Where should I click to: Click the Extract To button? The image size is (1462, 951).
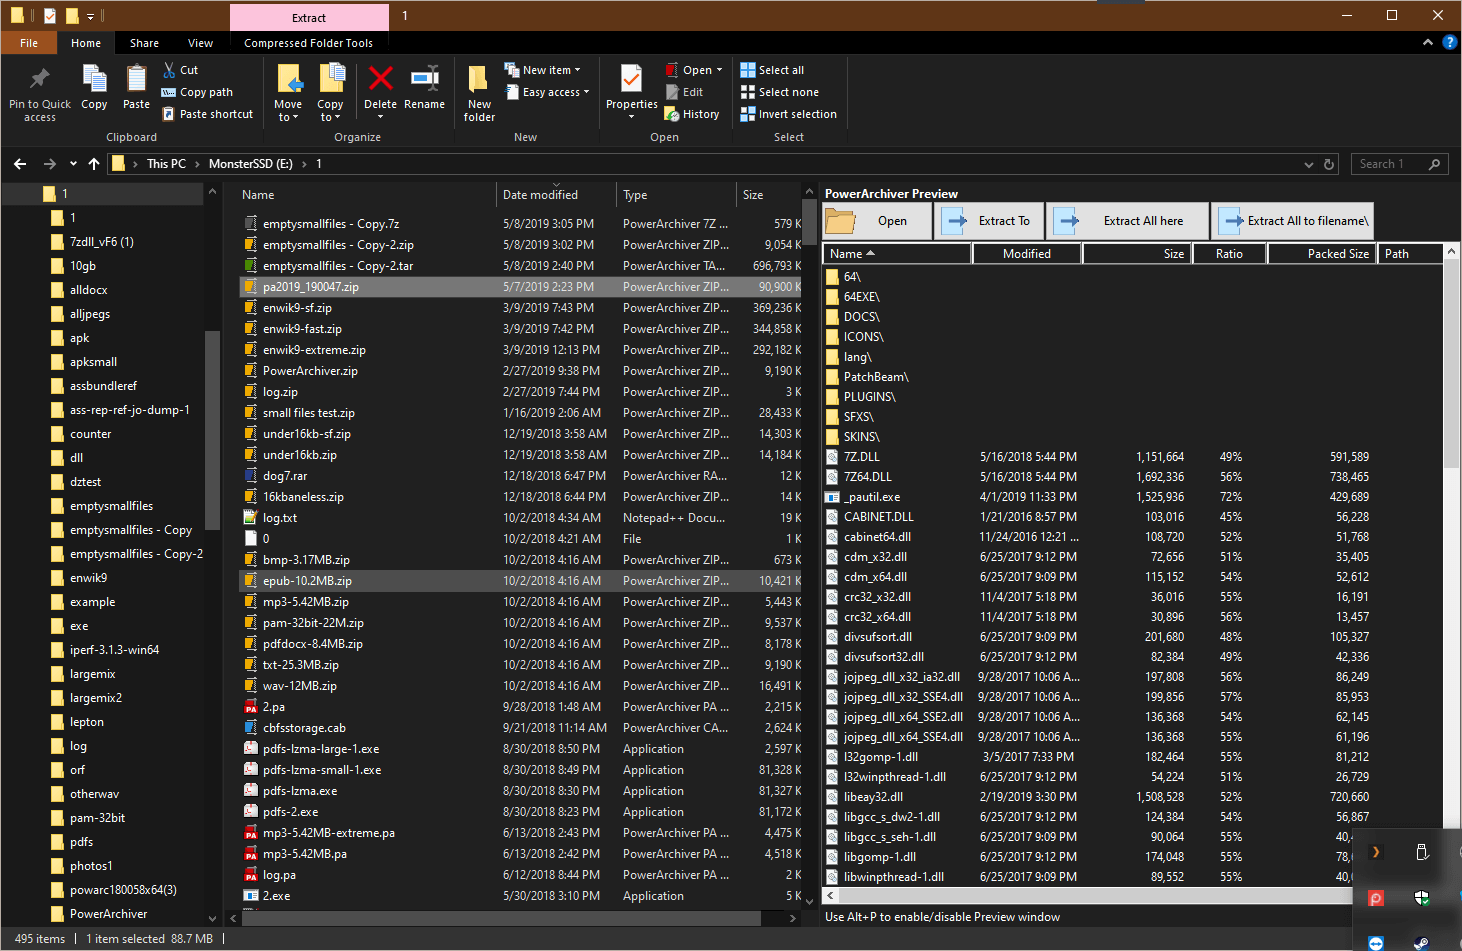click(x=988, y=221)
